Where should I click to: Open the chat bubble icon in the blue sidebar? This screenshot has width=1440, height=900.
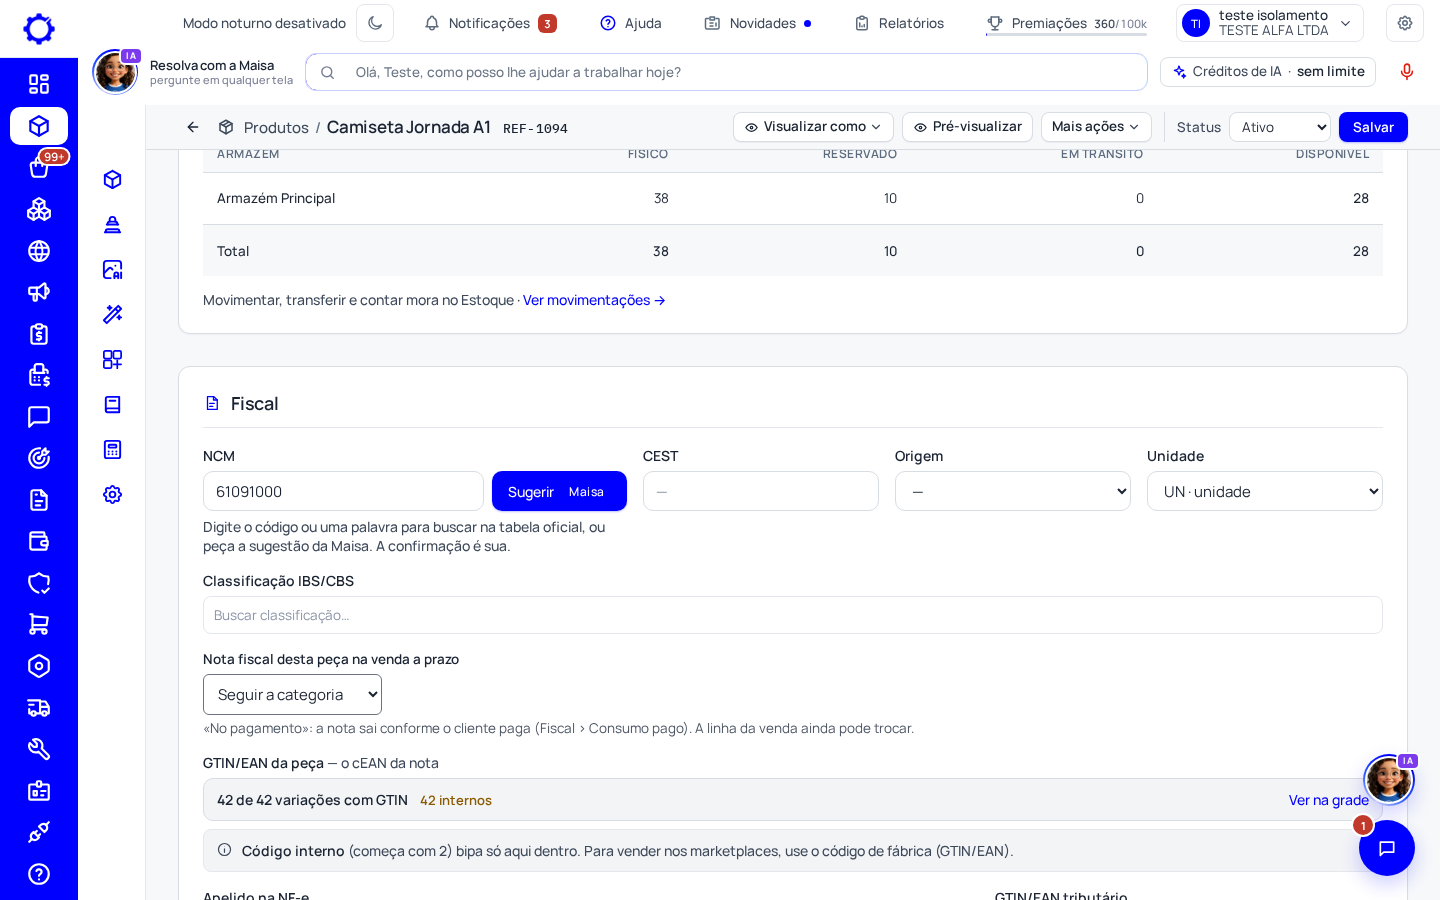39,417
